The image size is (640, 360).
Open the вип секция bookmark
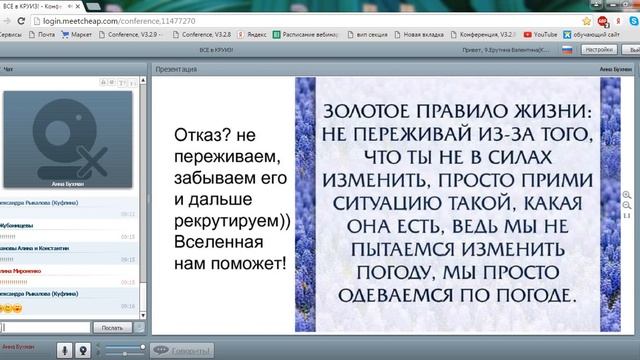[367, 35]
